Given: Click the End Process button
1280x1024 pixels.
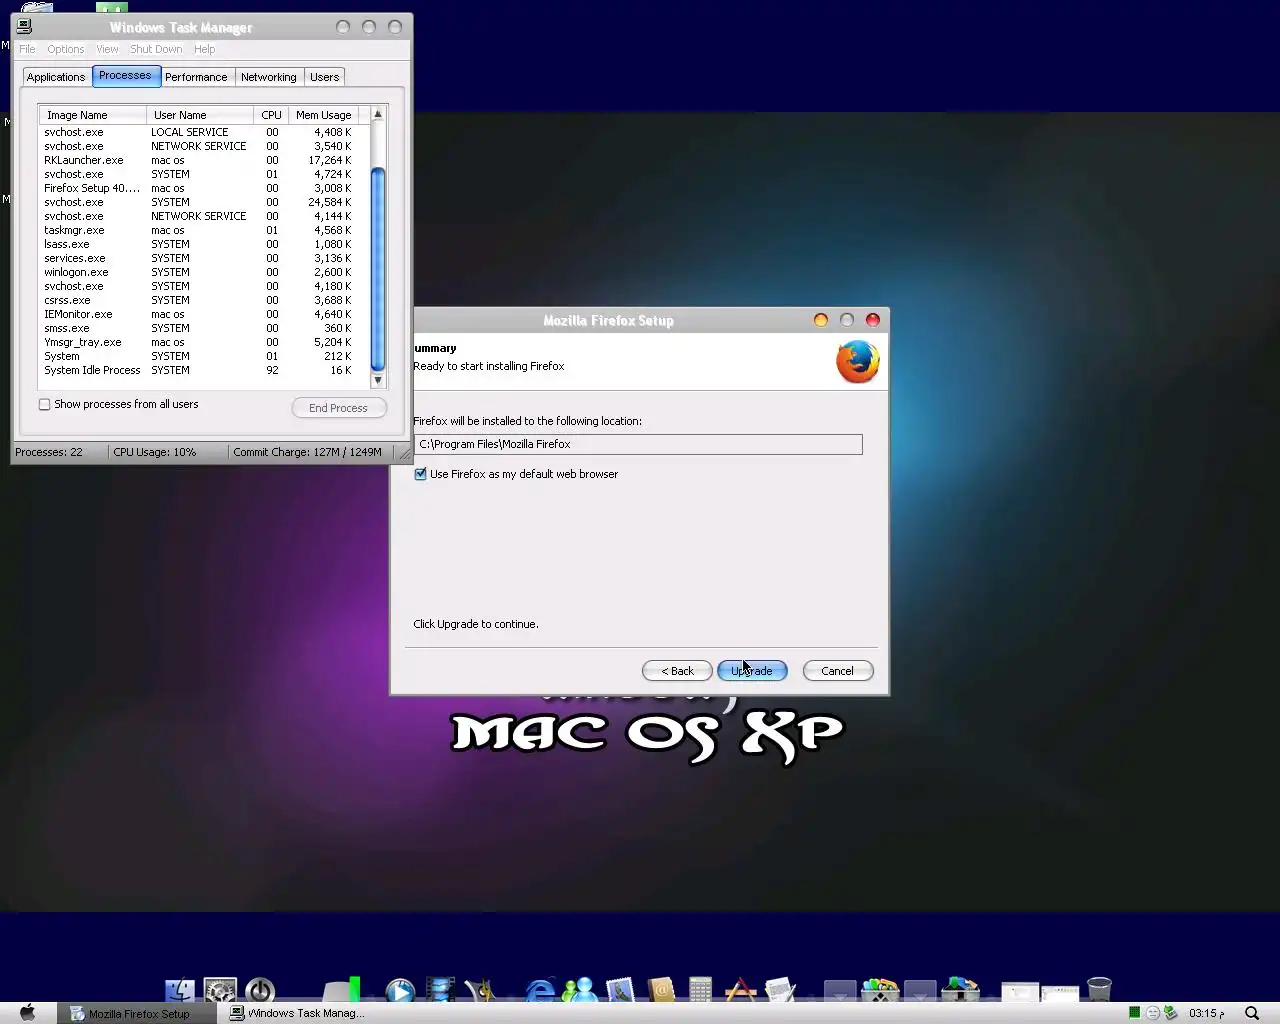Looking at the screenshot, I should tap(339, 408).
